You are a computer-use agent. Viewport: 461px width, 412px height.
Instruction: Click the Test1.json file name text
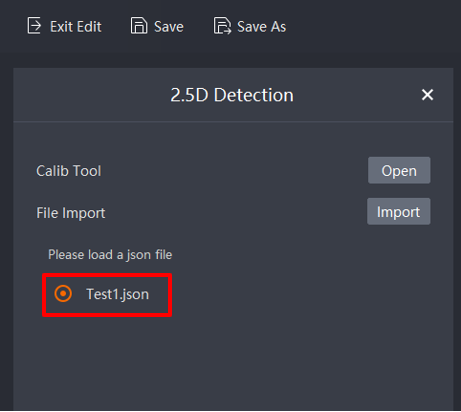tap(118, 294)
